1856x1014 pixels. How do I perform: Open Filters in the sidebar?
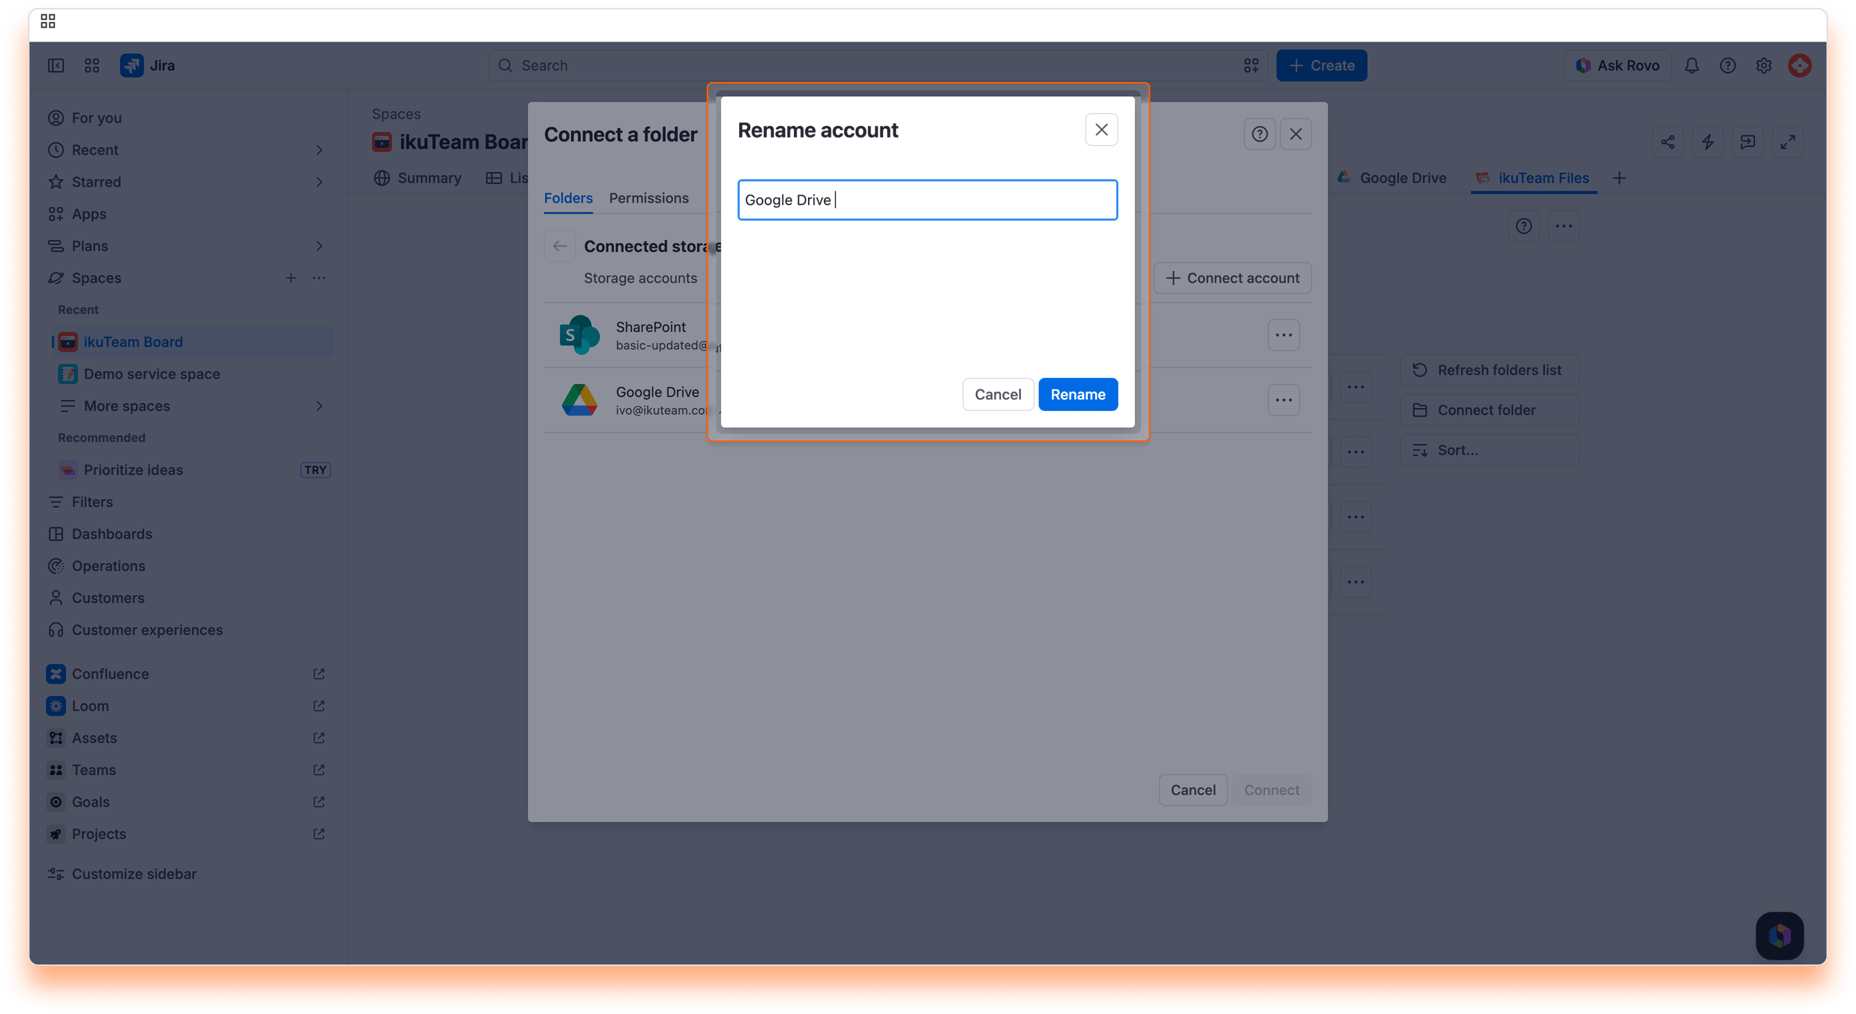pos(92,502)
